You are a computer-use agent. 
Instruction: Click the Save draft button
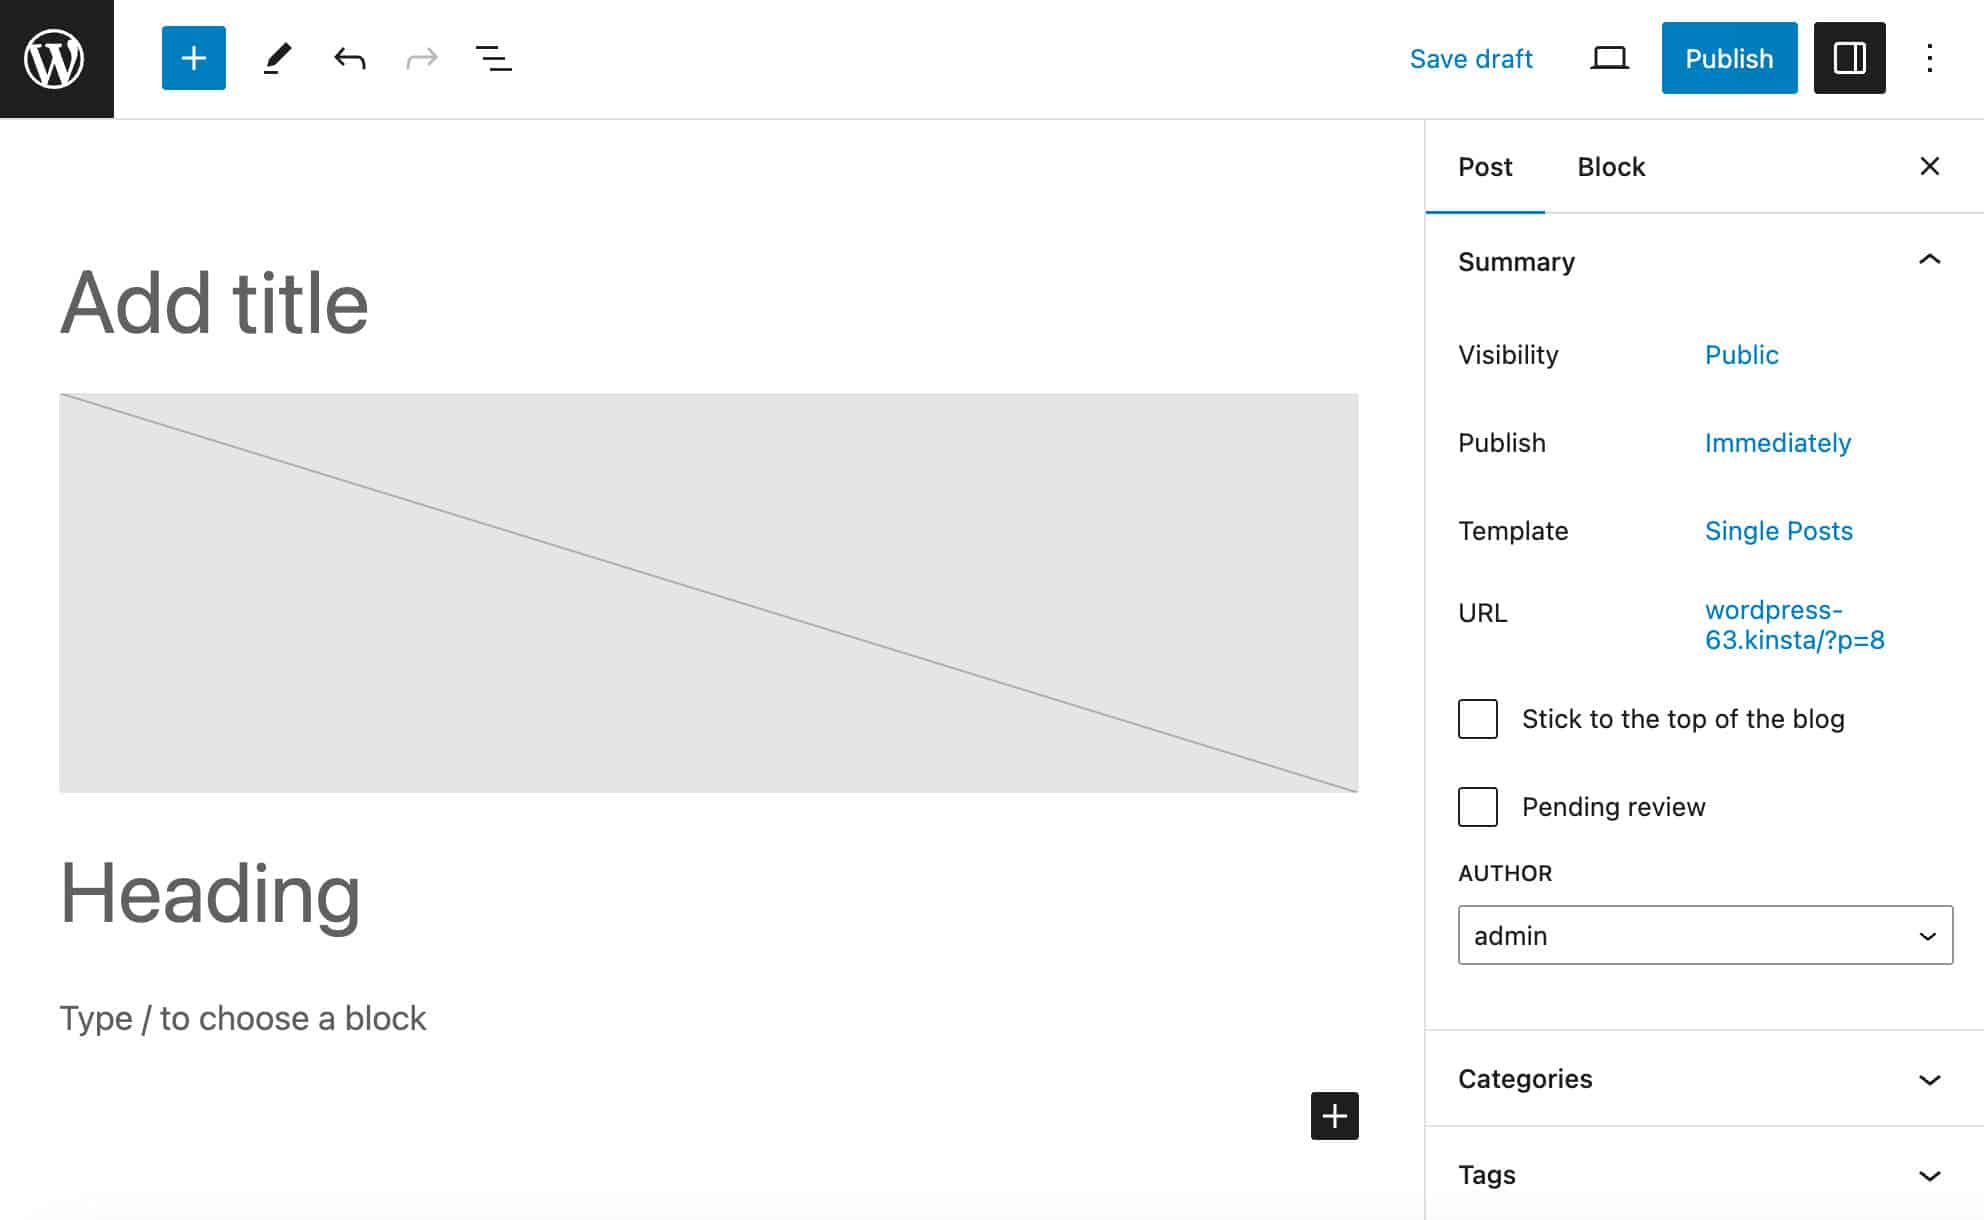1470,58
